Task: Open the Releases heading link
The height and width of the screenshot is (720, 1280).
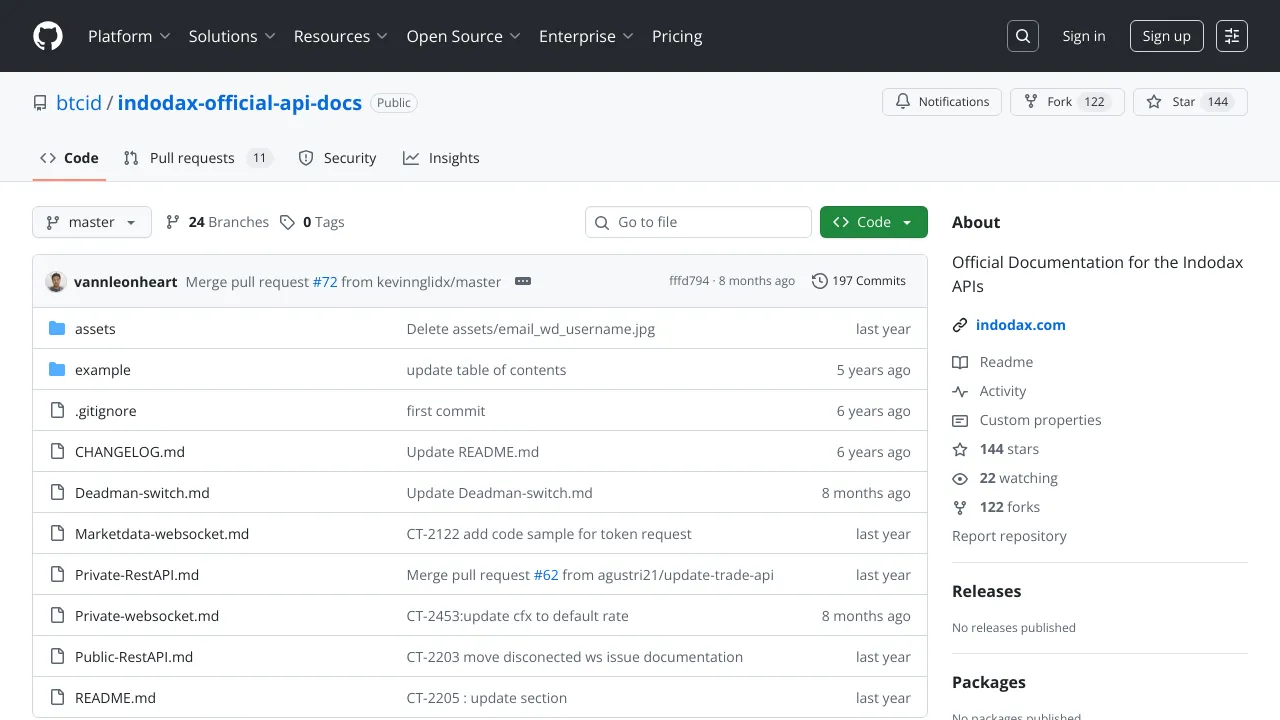Action: [986, 591]
